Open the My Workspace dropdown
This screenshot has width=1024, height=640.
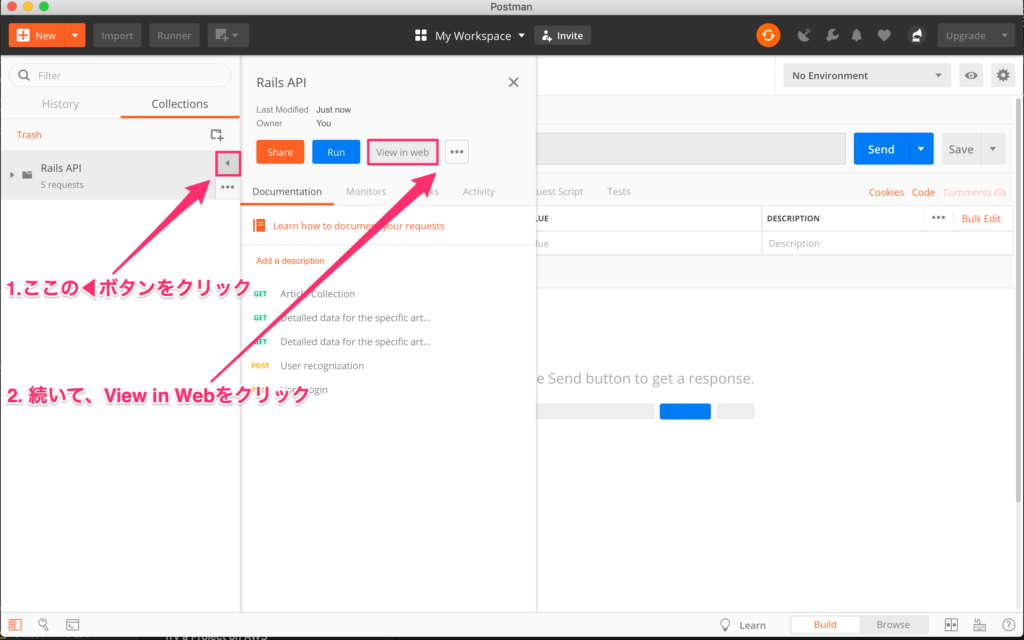(470, 36)
